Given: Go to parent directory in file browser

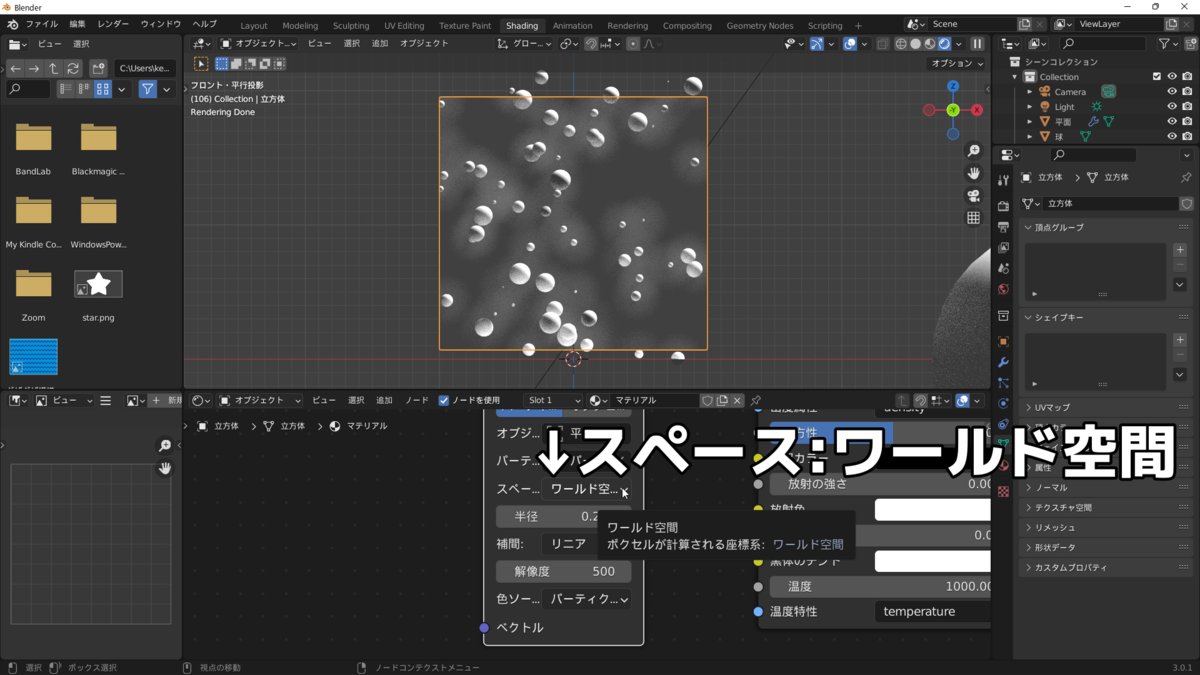Looking at the screenshot, I should pos(53,68).
